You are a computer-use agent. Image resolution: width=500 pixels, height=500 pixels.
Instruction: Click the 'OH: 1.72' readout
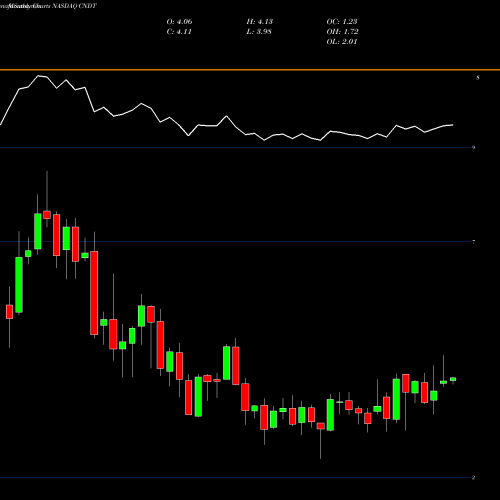click(x=342, y=32)
